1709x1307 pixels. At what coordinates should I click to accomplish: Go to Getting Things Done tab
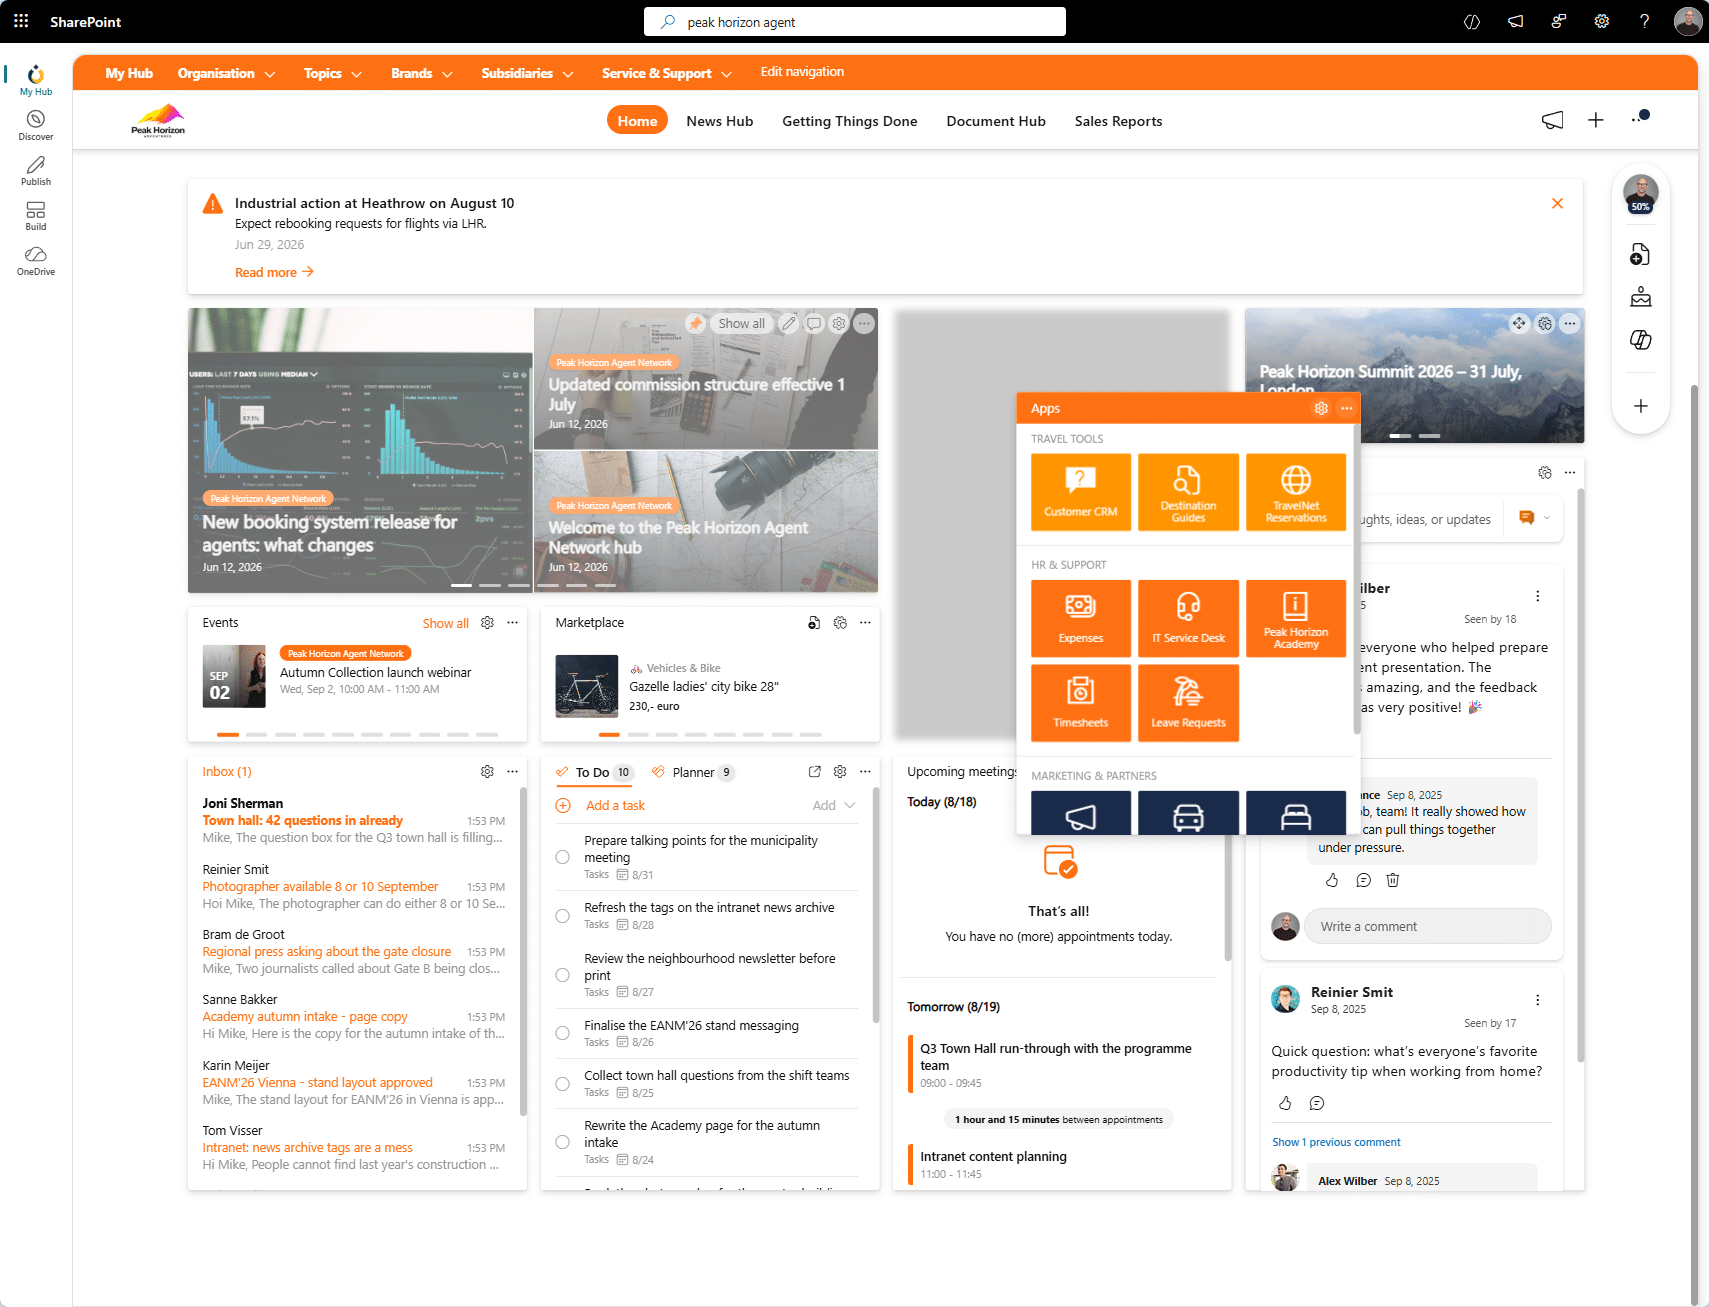(x=850, y=121)
